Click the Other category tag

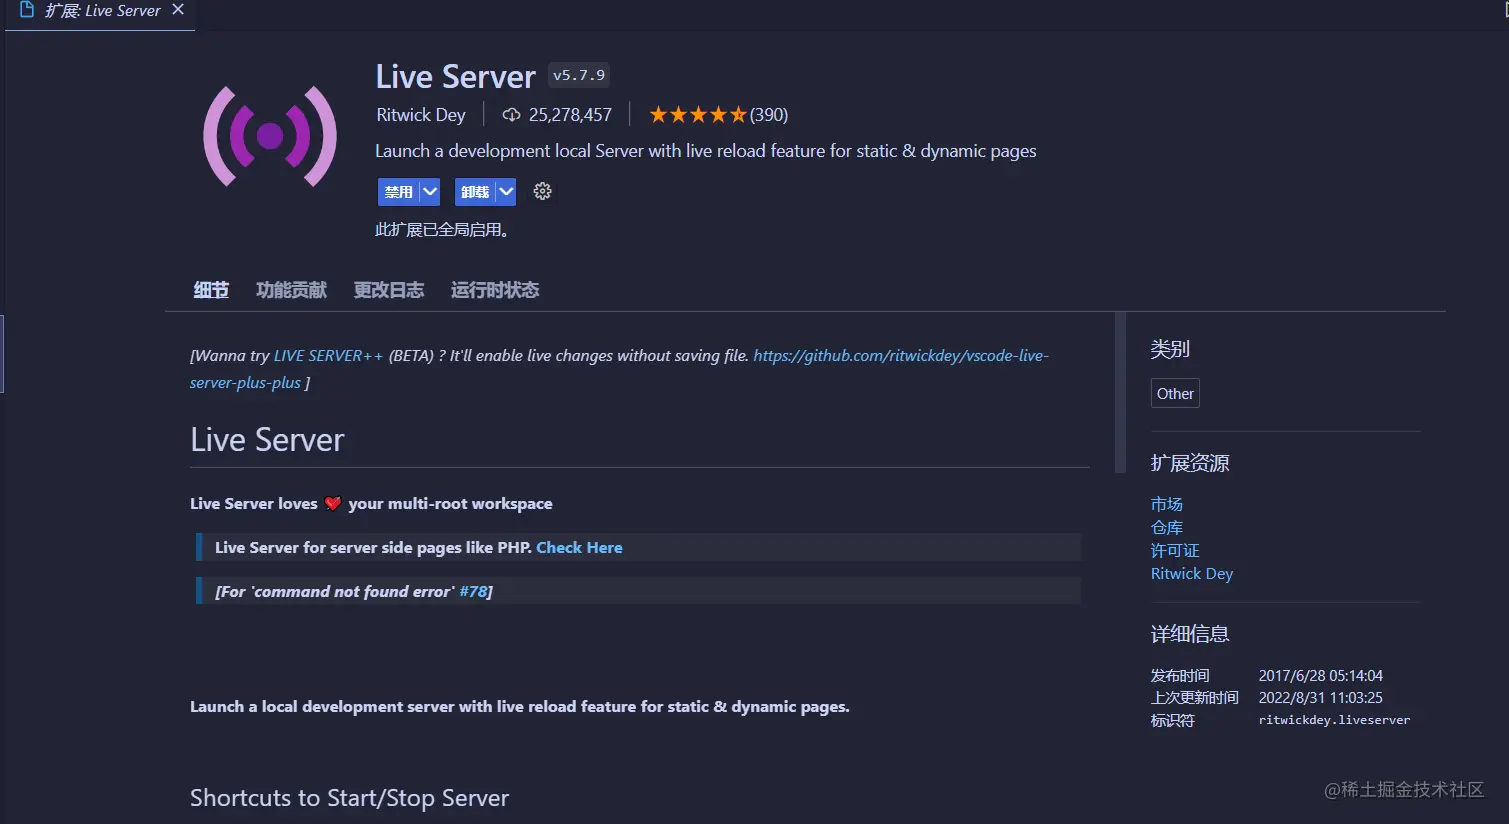[1175, 394]
